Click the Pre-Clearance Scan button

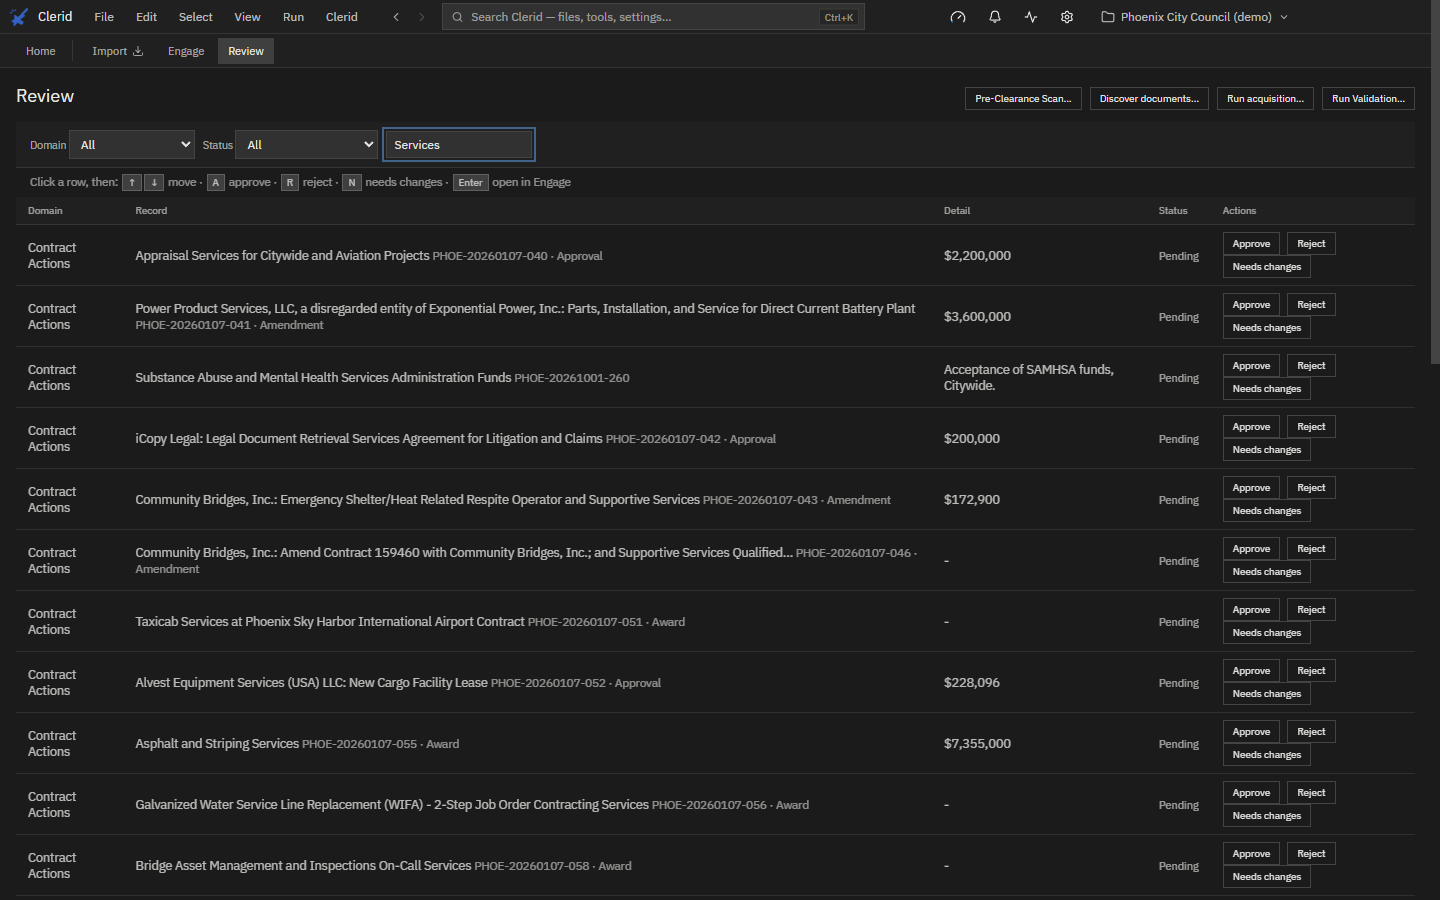click(1023, 99)
